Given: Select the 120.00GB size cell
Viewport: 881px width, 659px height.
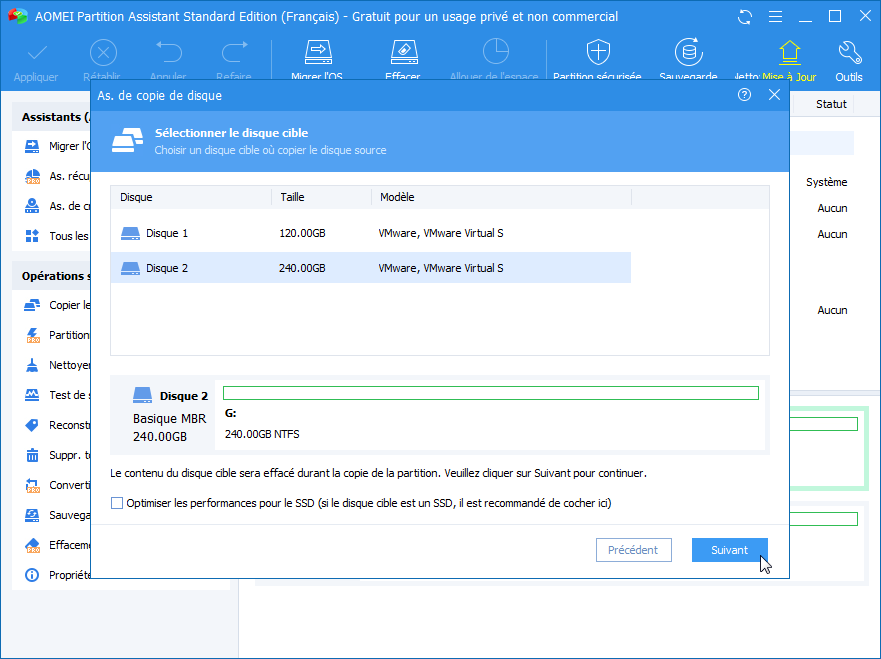Looking at the screenshot, I should pyautogui.click(x=302, y=233).
